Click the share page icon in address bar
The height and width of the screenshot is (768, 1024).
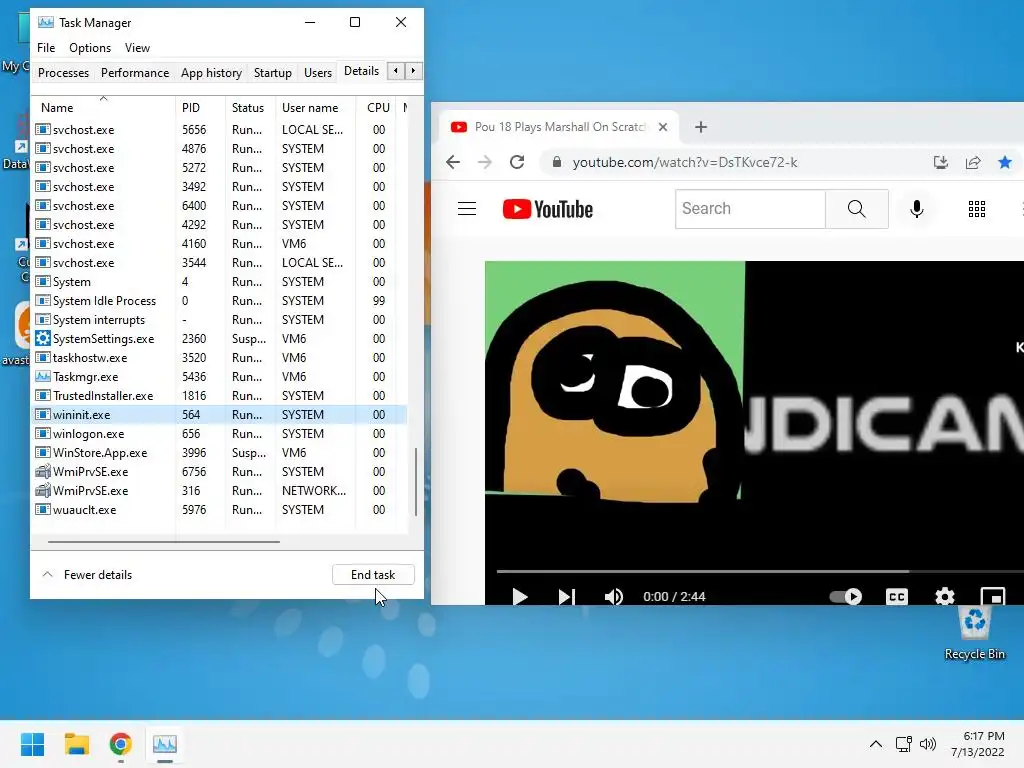[973, 162]
